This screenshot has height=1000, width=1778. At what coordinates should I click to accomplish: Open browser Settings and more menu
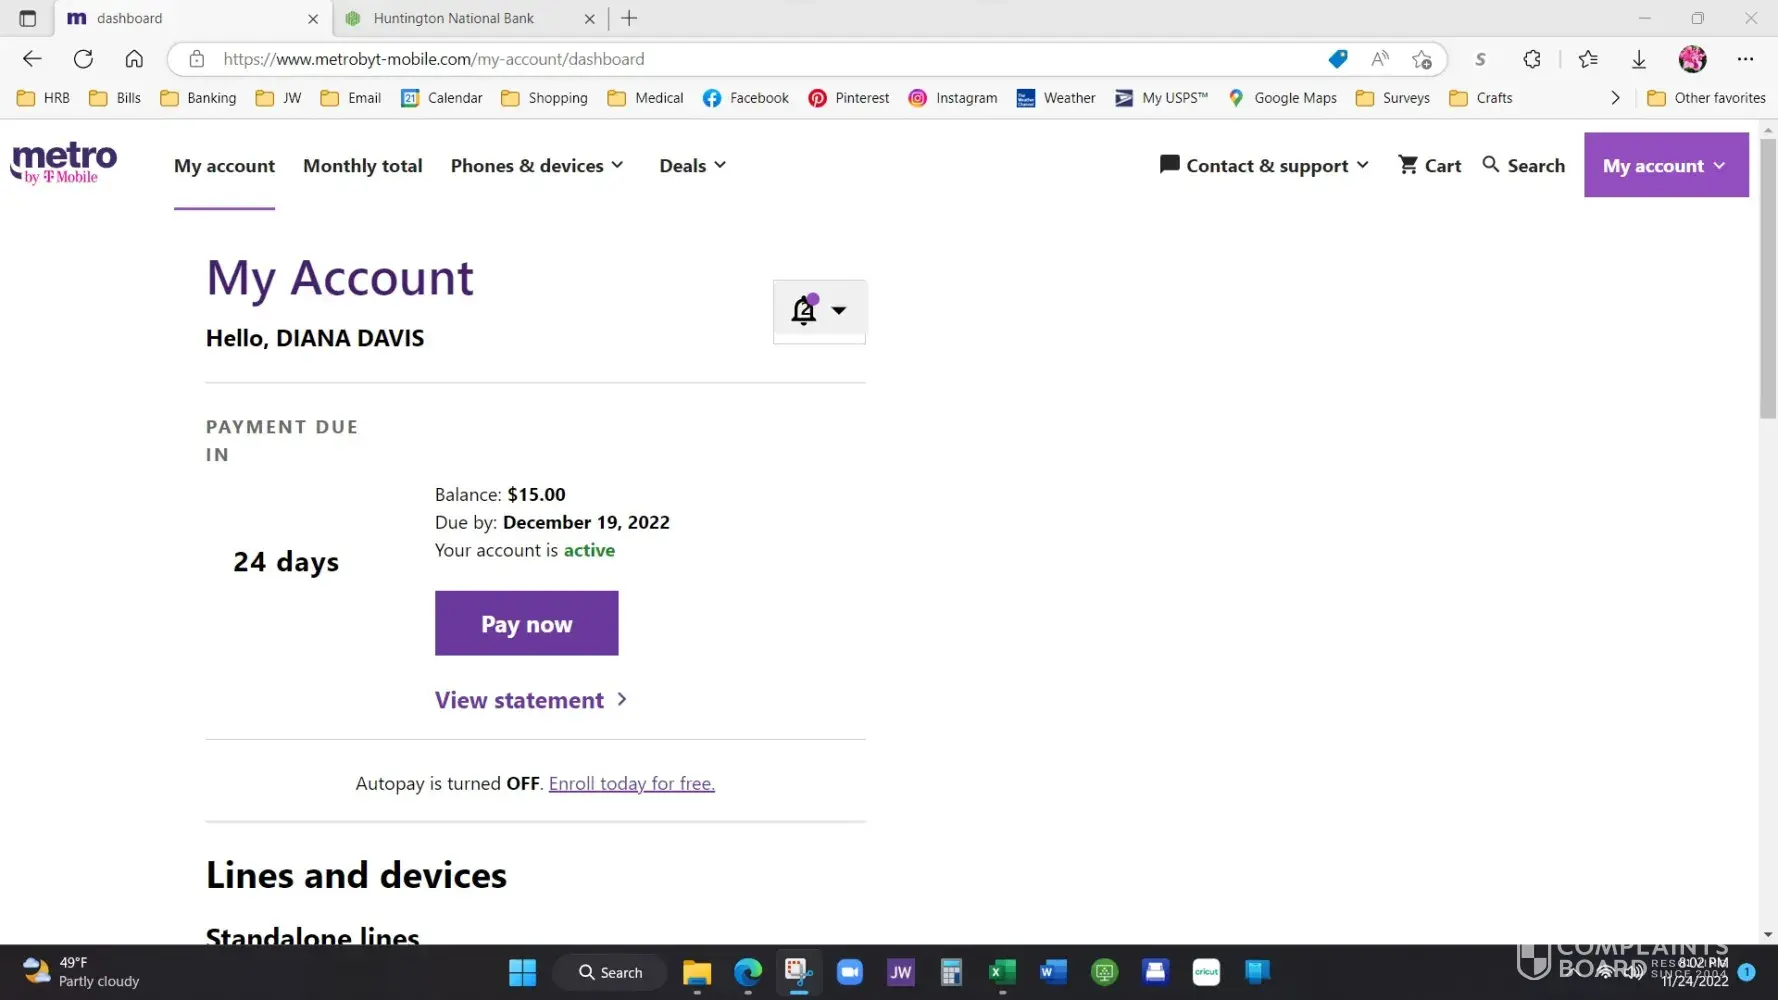[x=1745, y=59]
